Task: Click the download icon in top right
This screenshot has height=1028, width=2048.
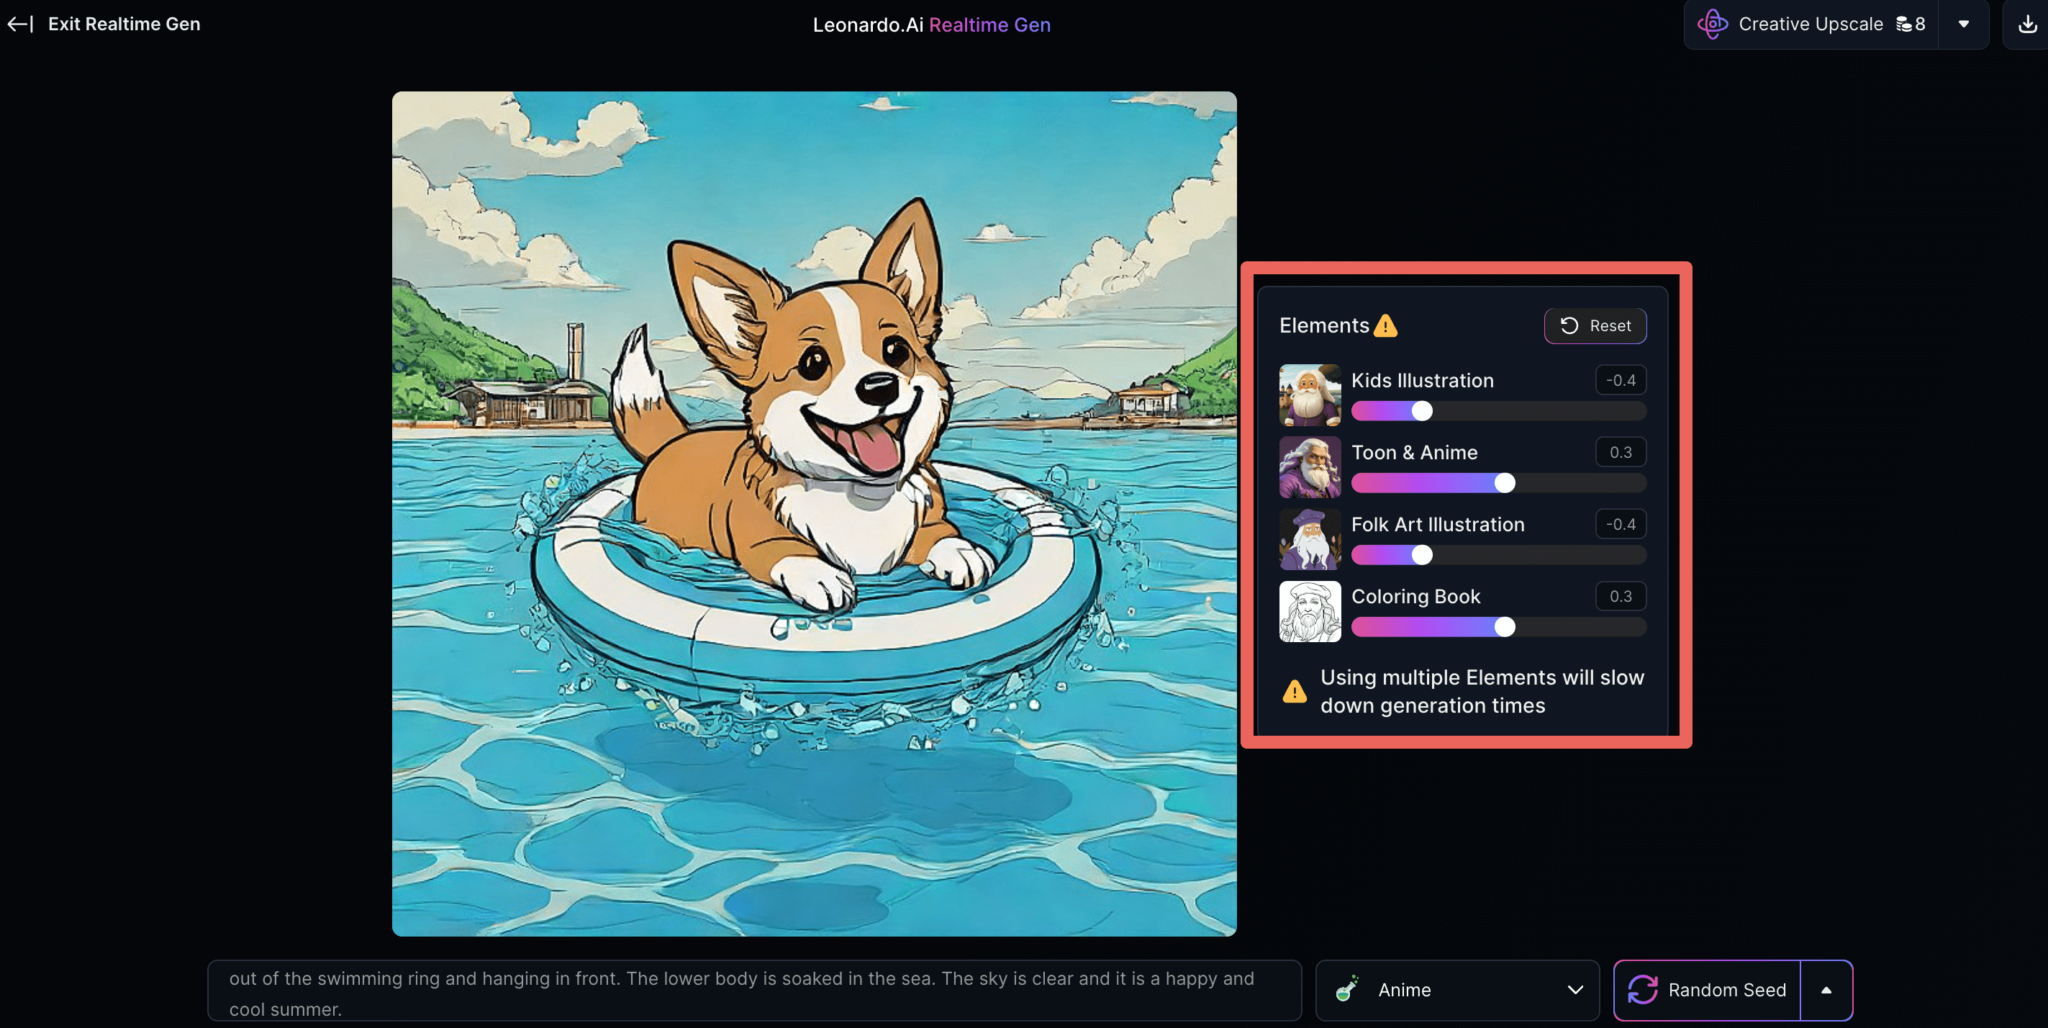Action: (2027, 25)
